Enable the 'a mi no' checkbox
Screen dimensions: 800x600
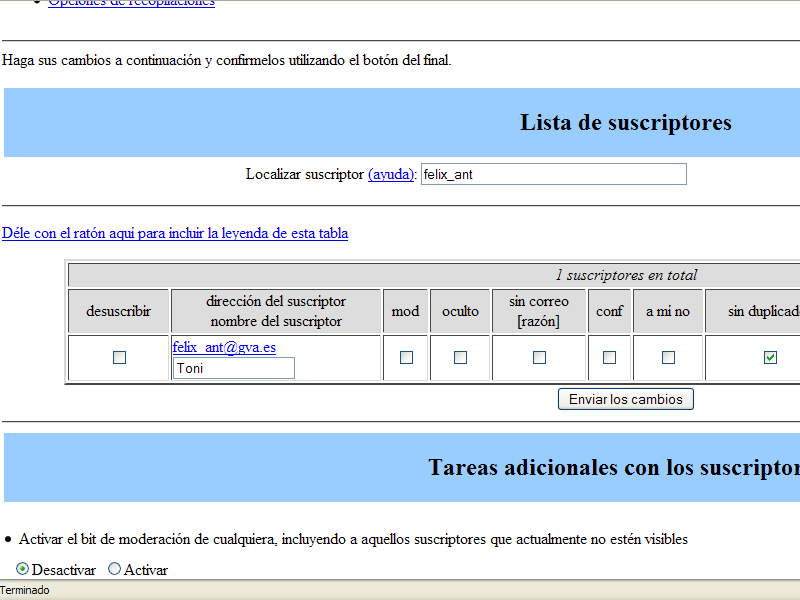[x=668, y=357]
